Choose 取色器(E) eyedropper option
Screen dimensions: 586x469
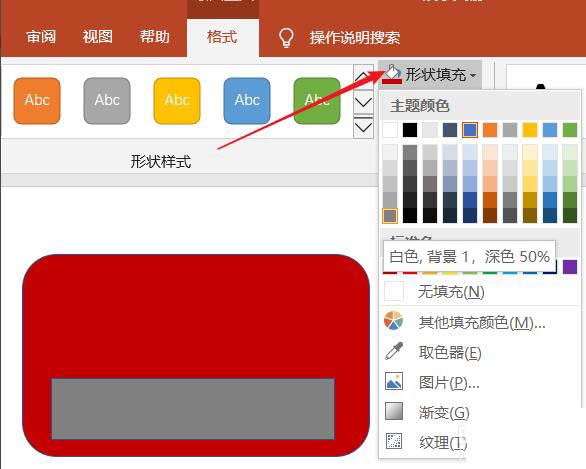pos(480,352)
